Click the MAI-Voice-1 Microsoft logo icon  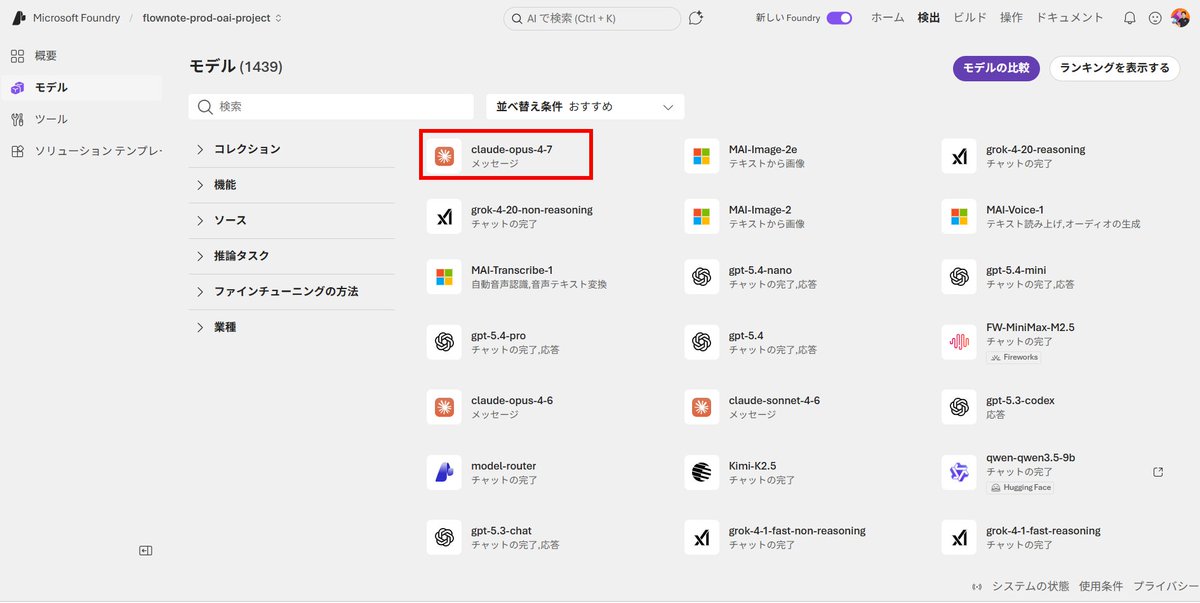point(960,216)
